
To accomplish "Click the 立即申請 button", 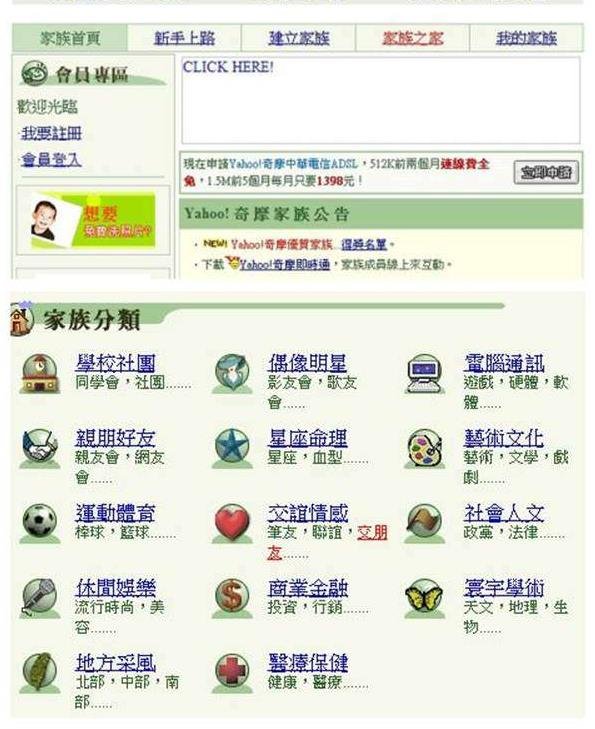I will pyautogui.click(x=546, y=172).
